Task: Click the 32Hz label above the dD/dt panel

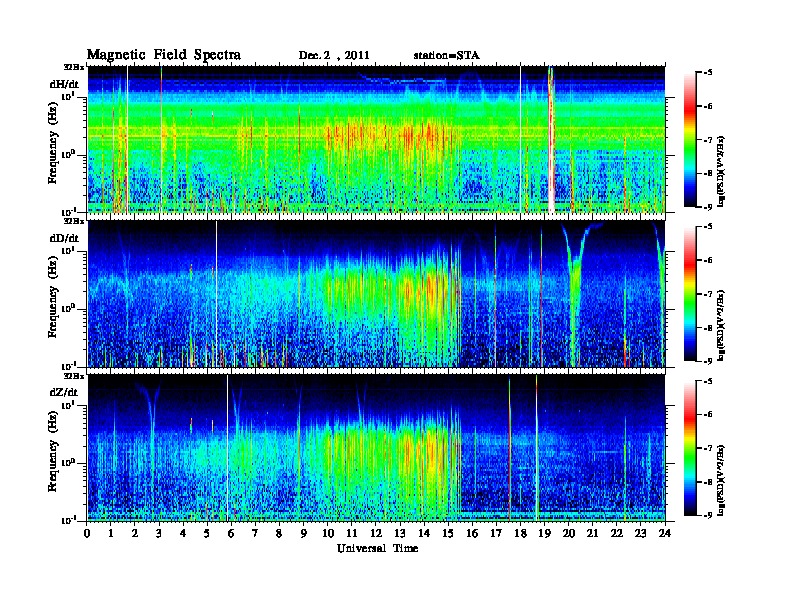Action: coord(74,221)
